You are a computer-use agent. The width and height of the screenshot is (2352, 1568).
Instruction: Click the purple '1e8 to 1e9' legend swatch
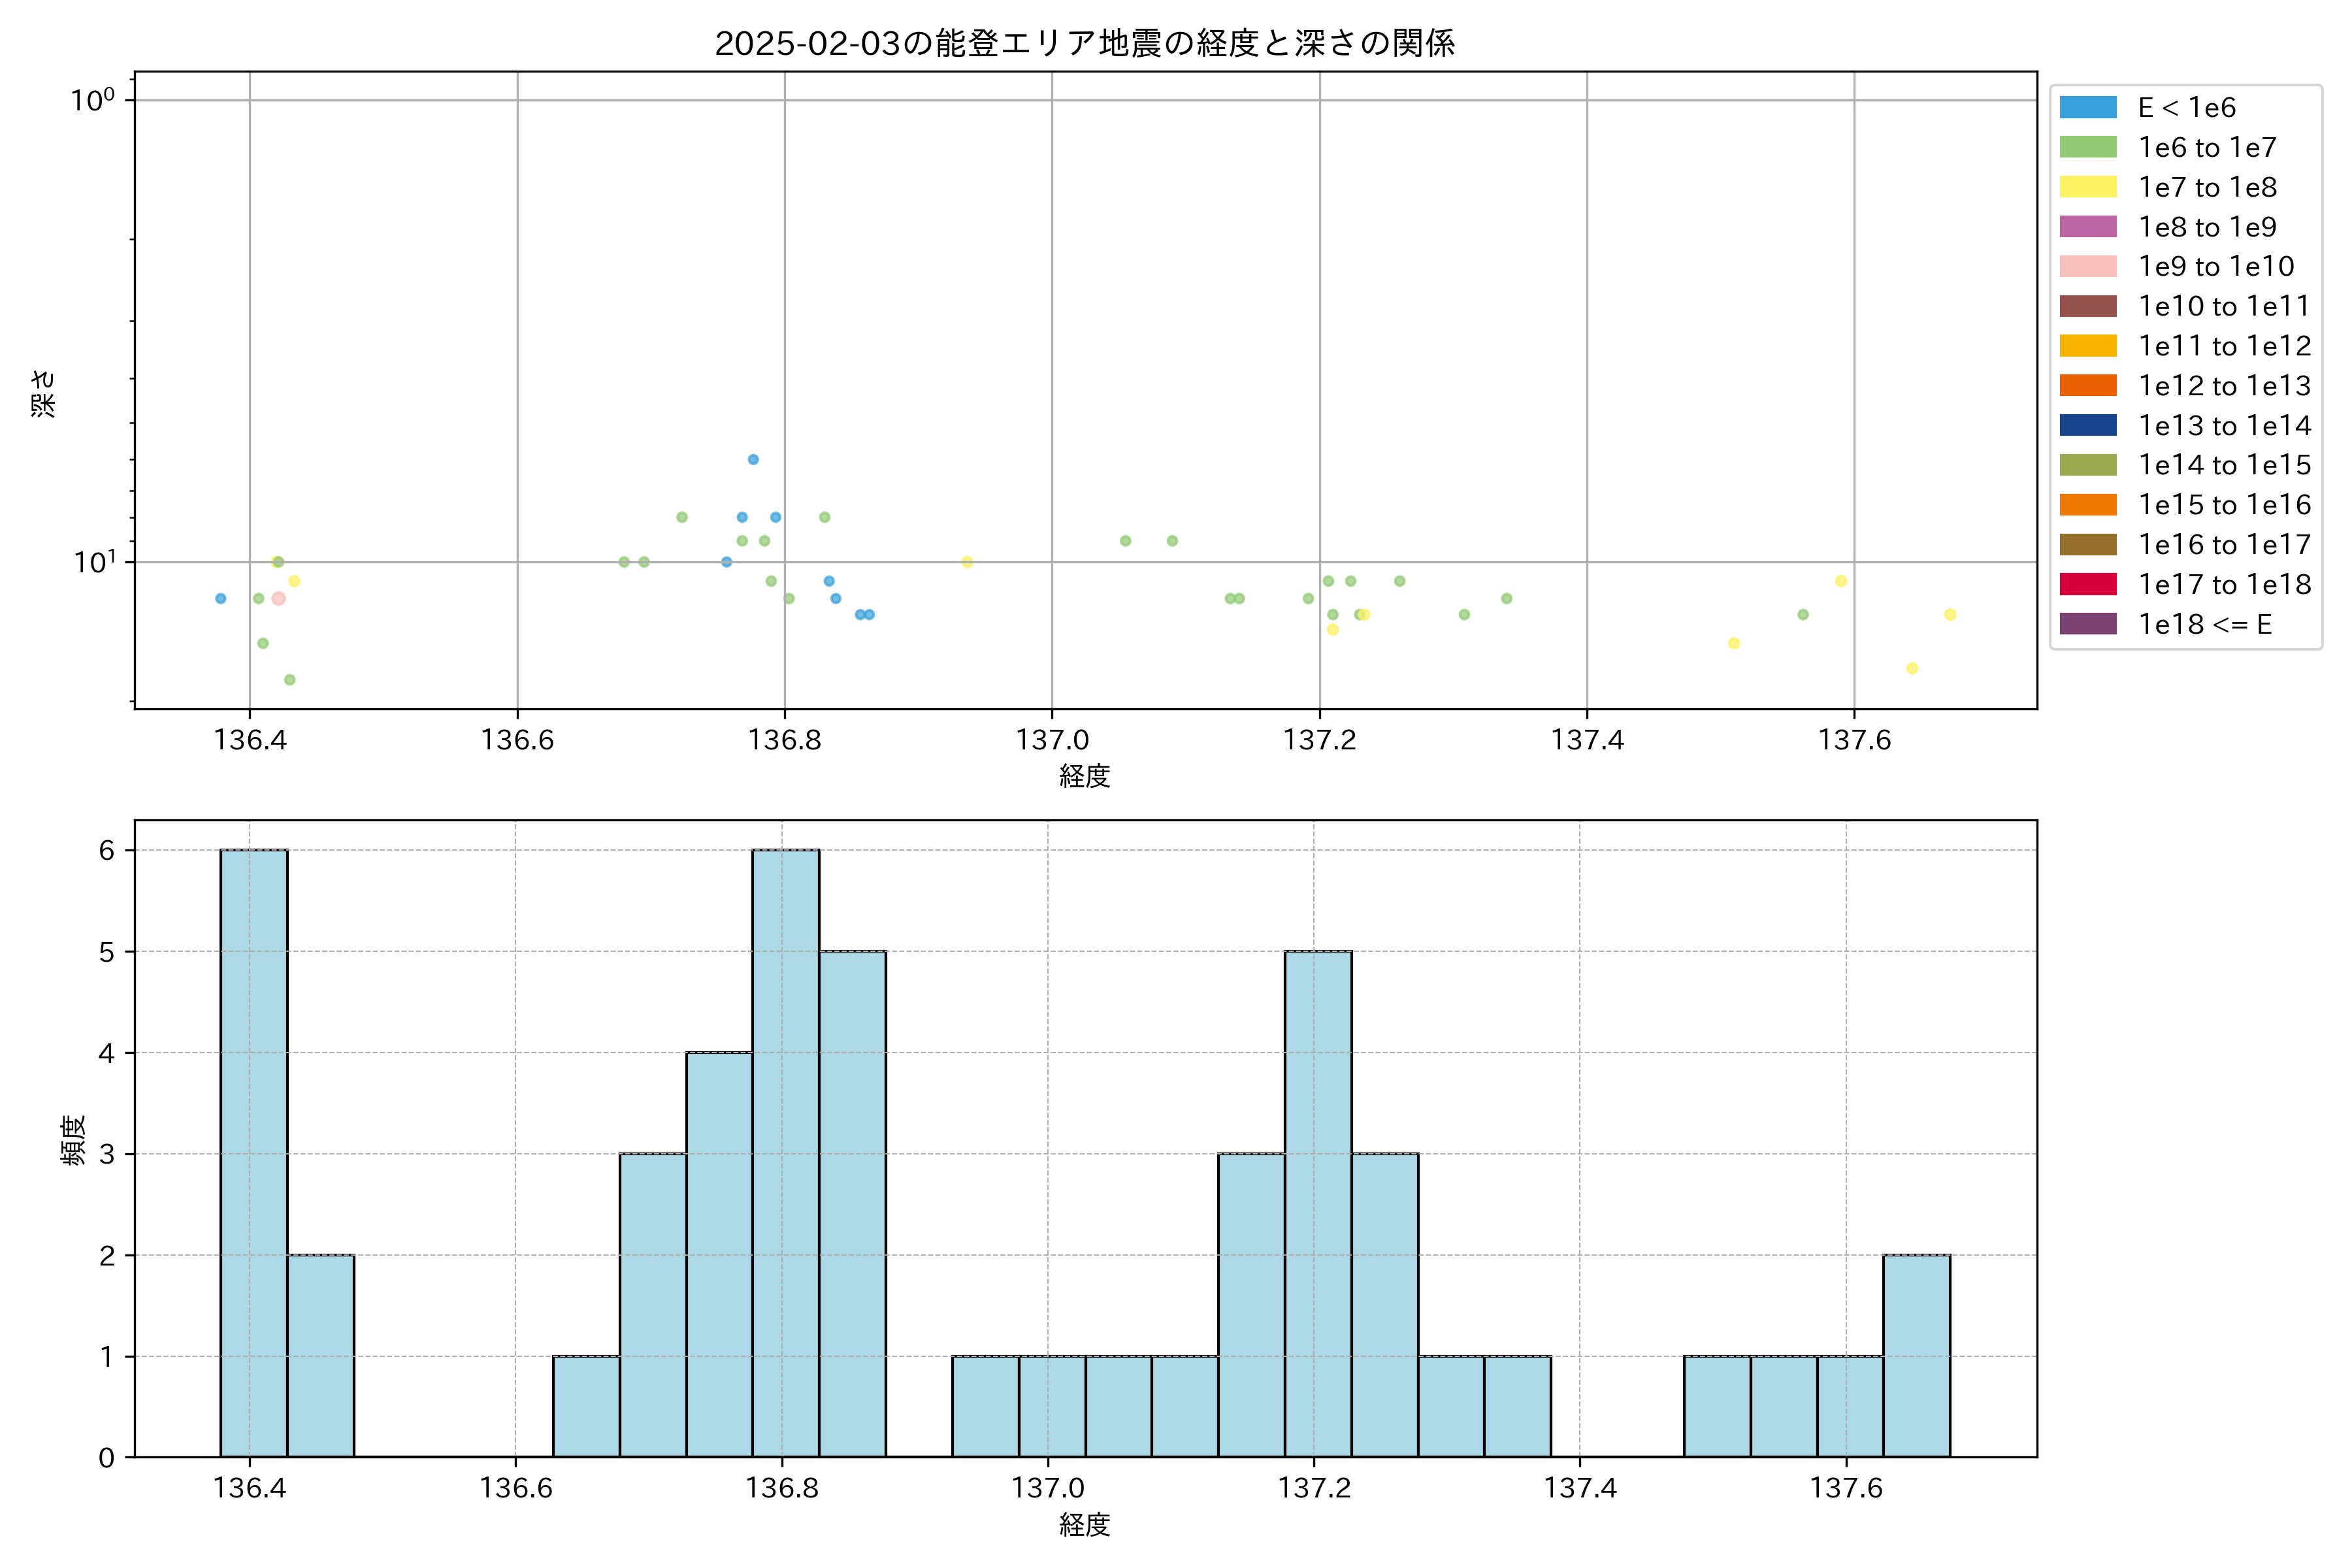tap(2087, 227)
